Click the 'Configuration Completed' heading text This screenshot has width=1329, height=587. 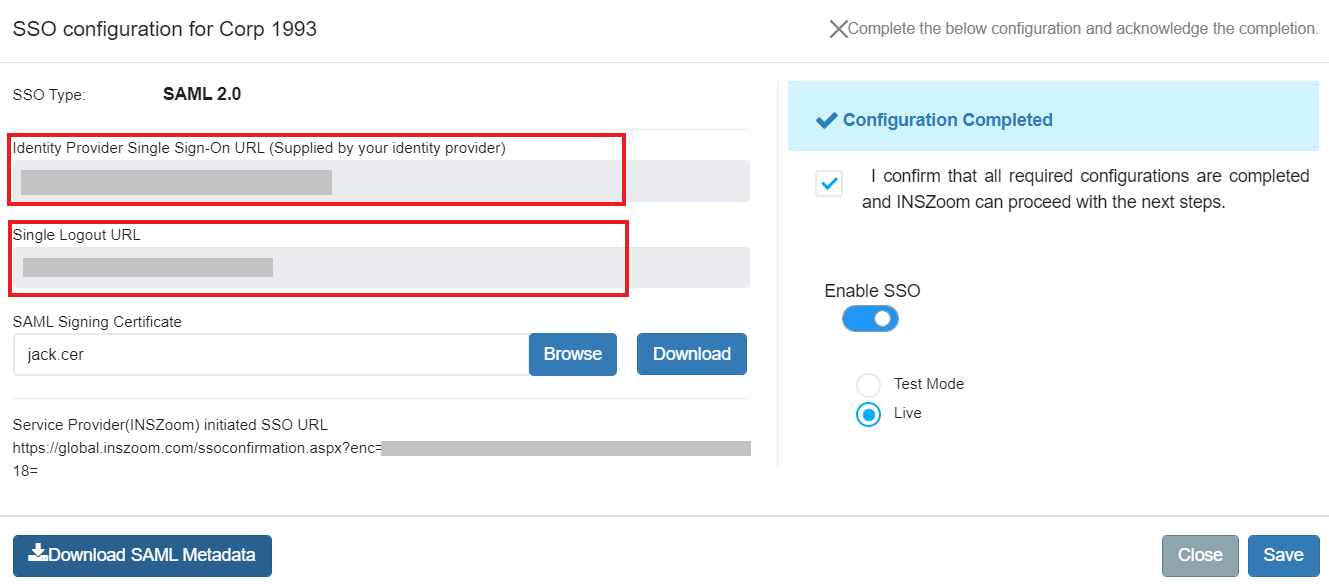(947, 120)
